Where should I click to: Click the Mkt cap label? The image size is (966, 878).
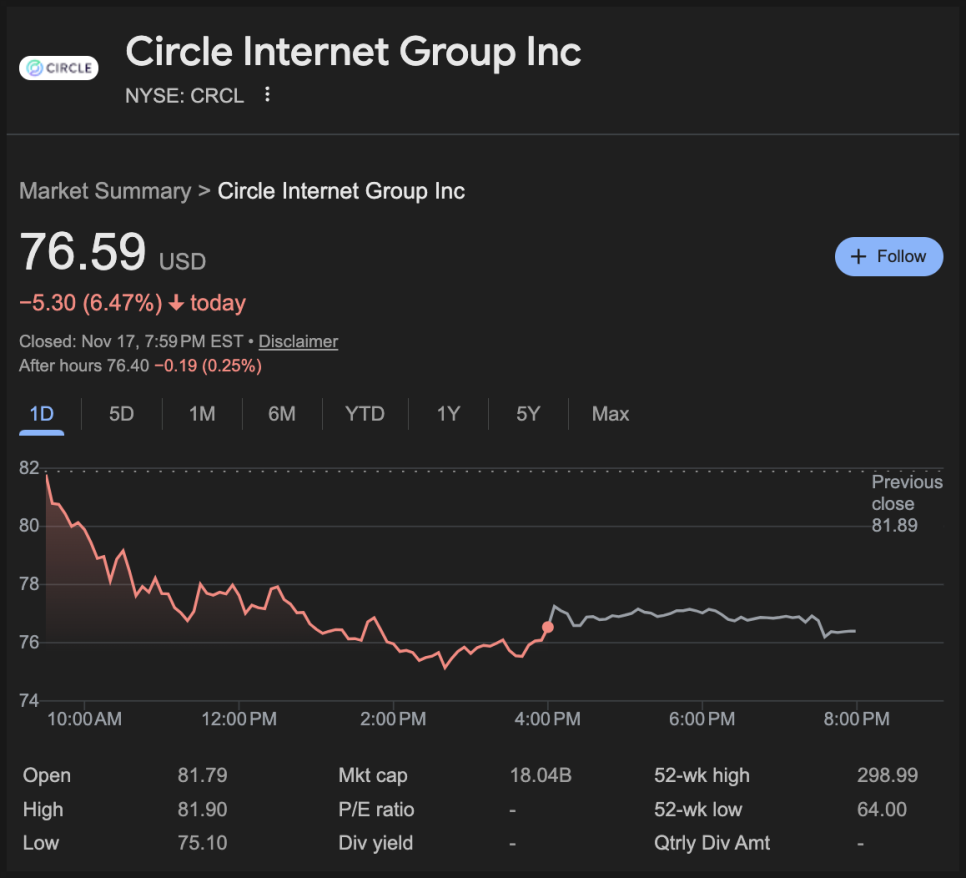(373, 776)
